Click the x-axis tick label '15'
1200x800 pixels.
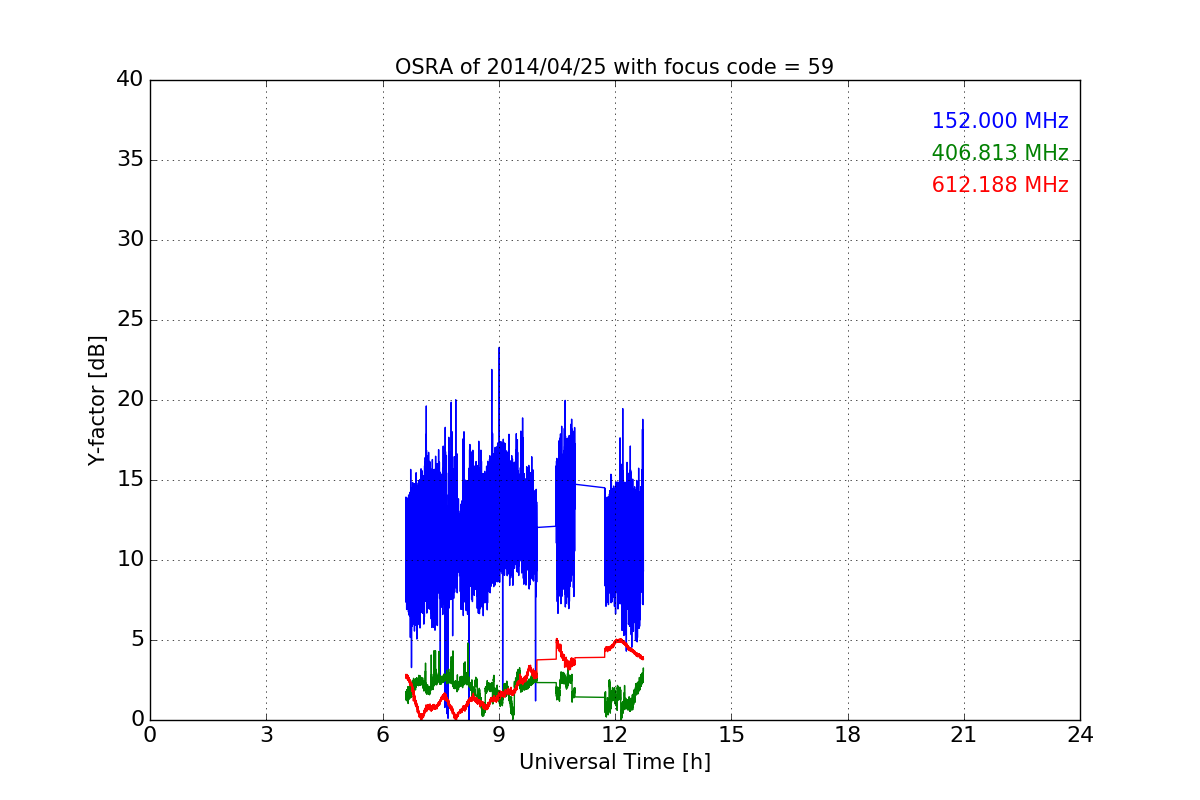(x=731, y=735)
